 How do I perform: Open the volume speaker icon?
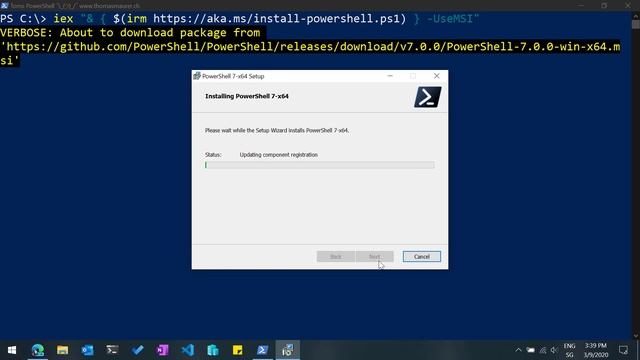[554, 350]
